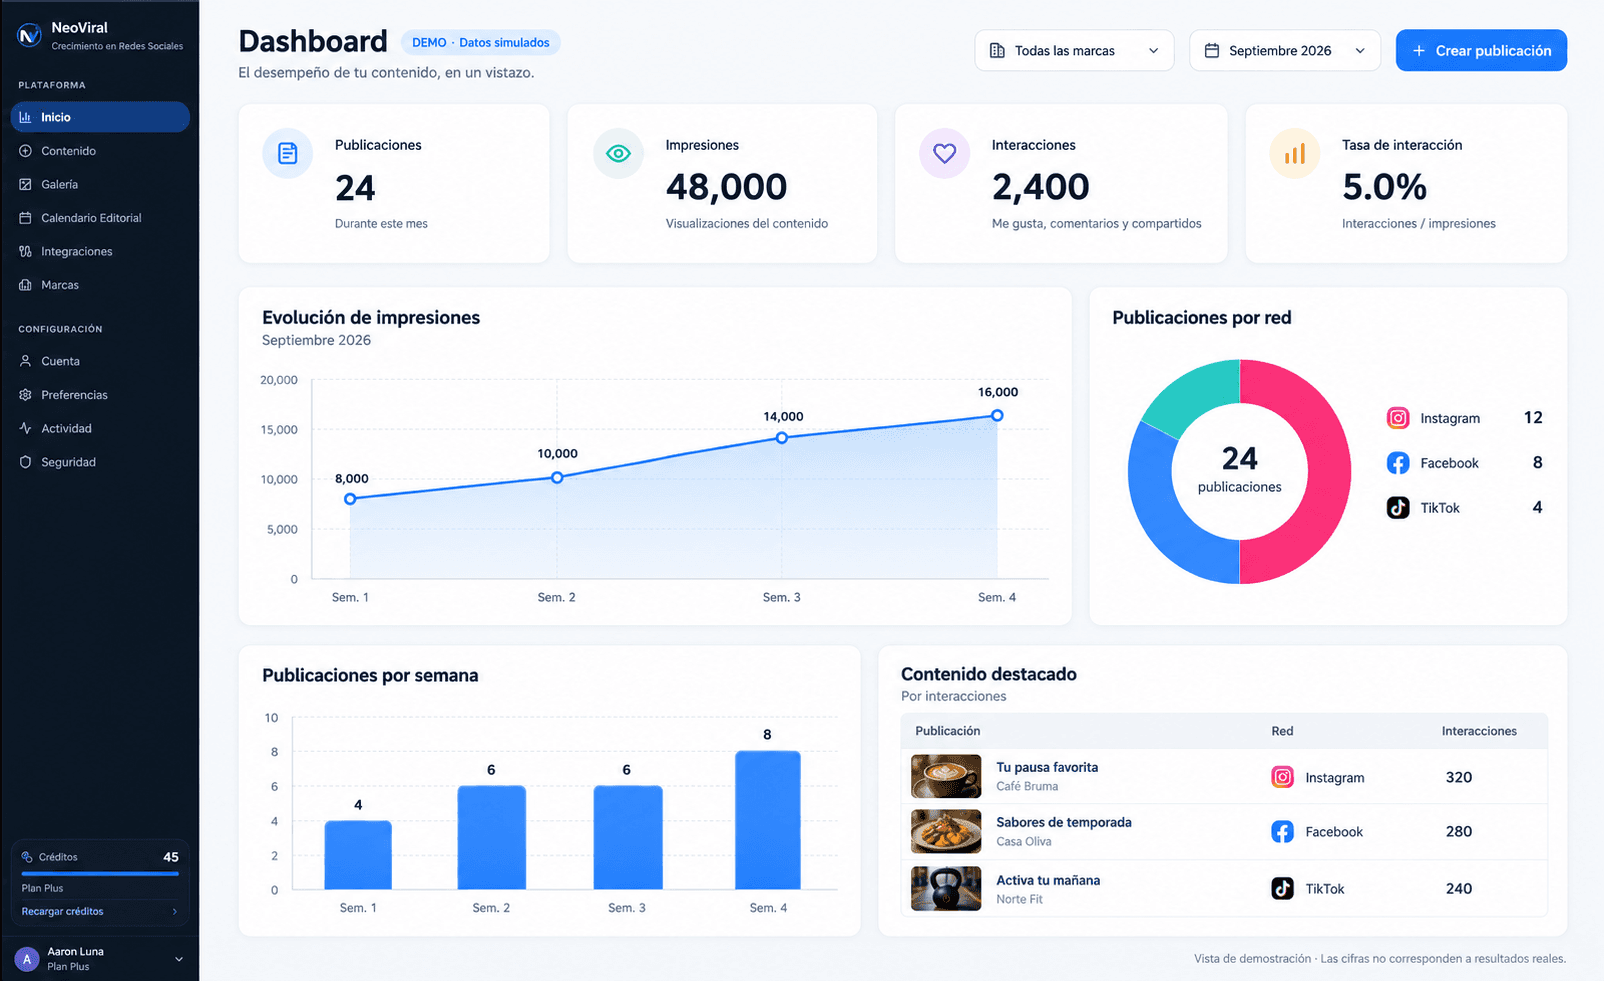
Task: Click the Contenido plus-circle icon
Action: [25, 151]
